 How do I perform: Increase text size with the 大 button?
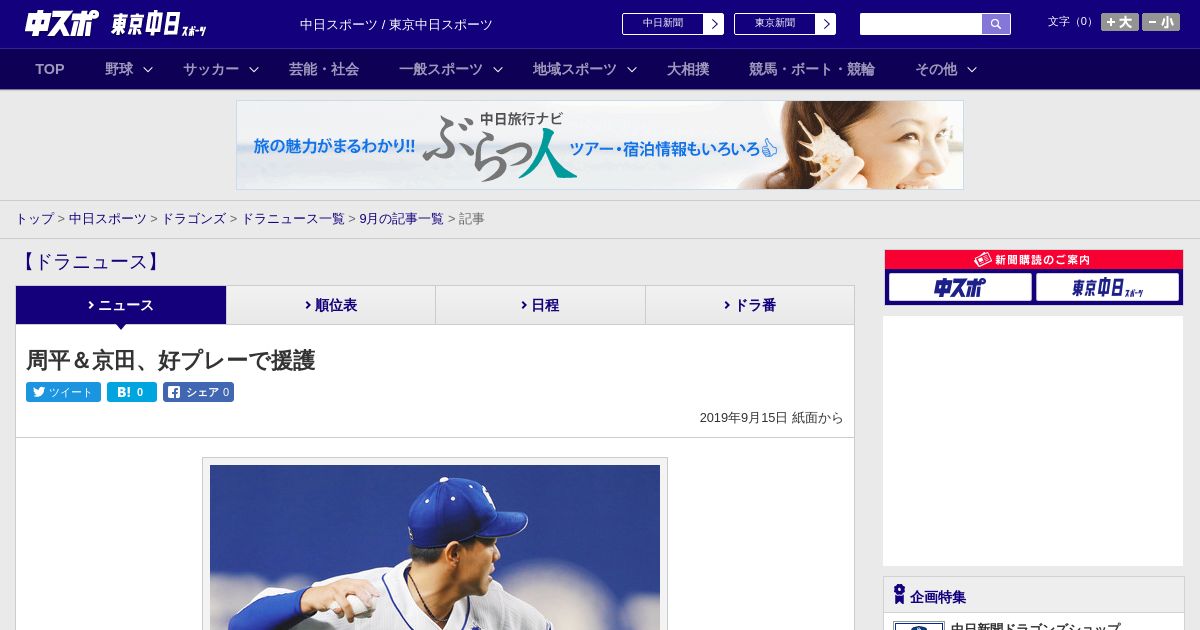click(x=1119, y=22)
